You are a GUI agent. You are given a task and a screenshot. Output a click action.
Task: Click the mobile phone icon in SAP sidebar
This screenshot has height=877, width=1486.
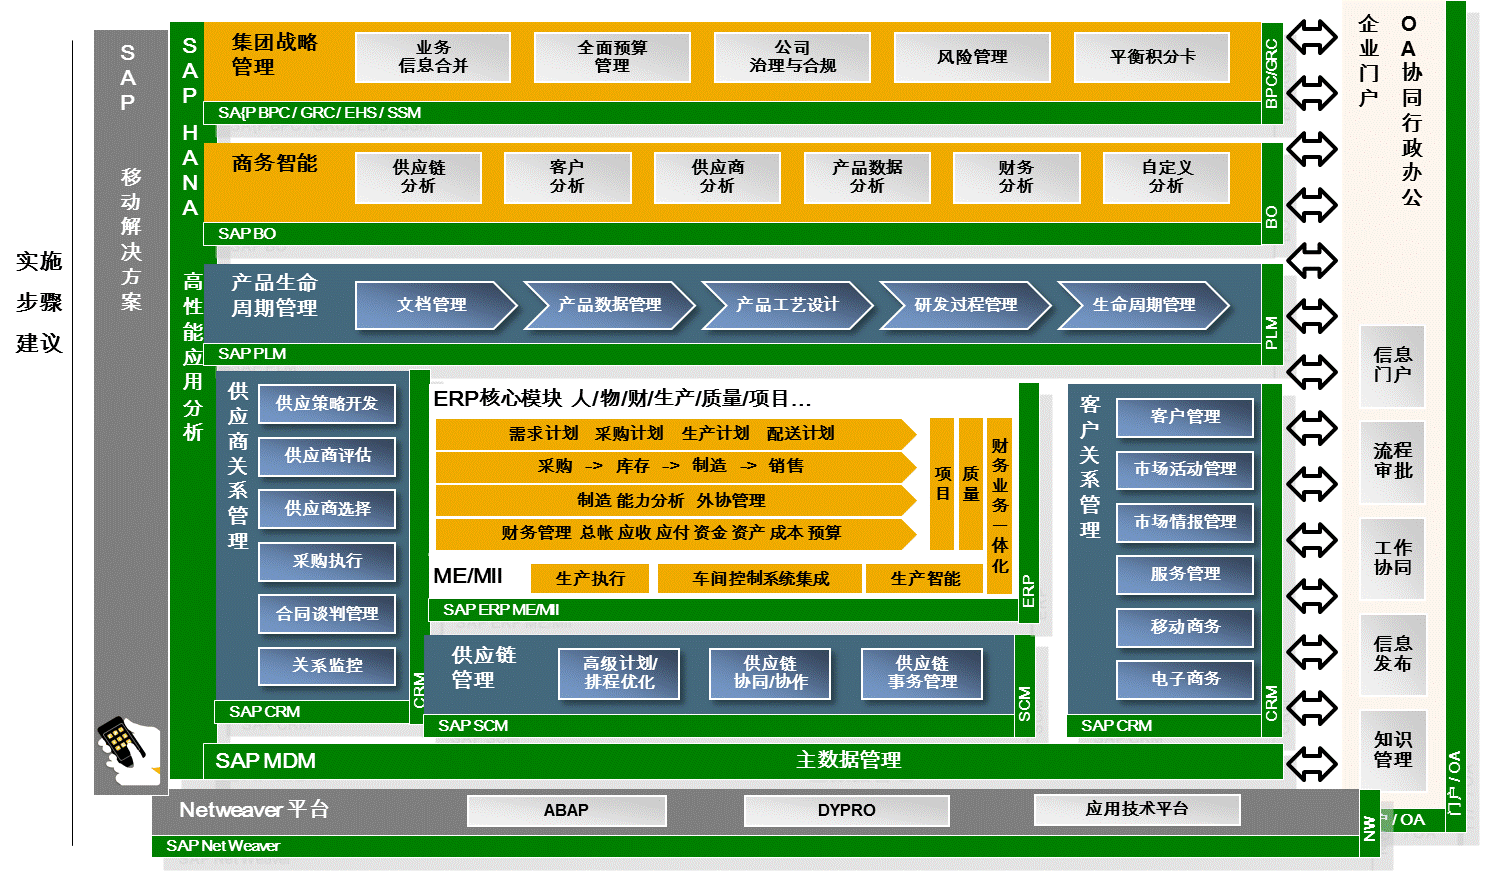tap(129, 749)
